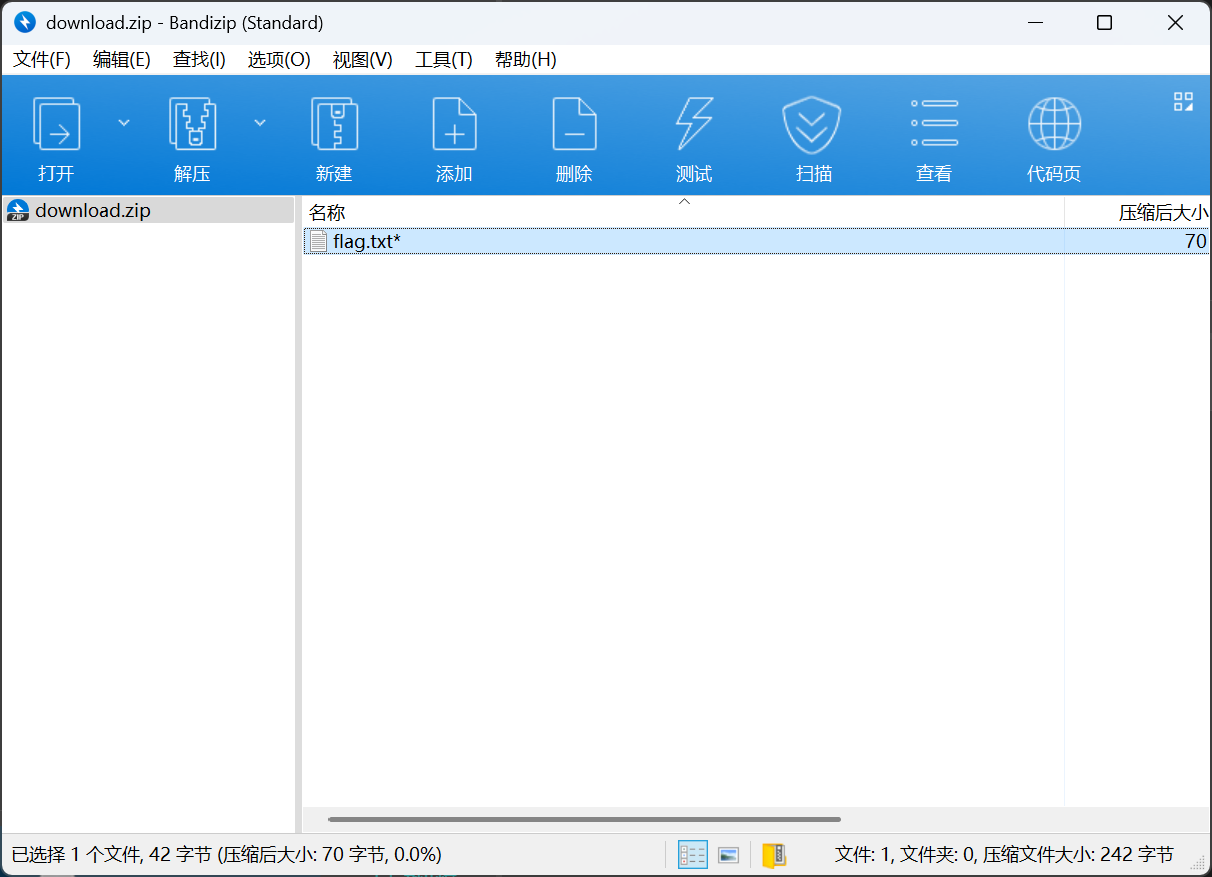The image size is (1212, 877).
Task: Select the flag.txt* file row
Action: (756, 241)
